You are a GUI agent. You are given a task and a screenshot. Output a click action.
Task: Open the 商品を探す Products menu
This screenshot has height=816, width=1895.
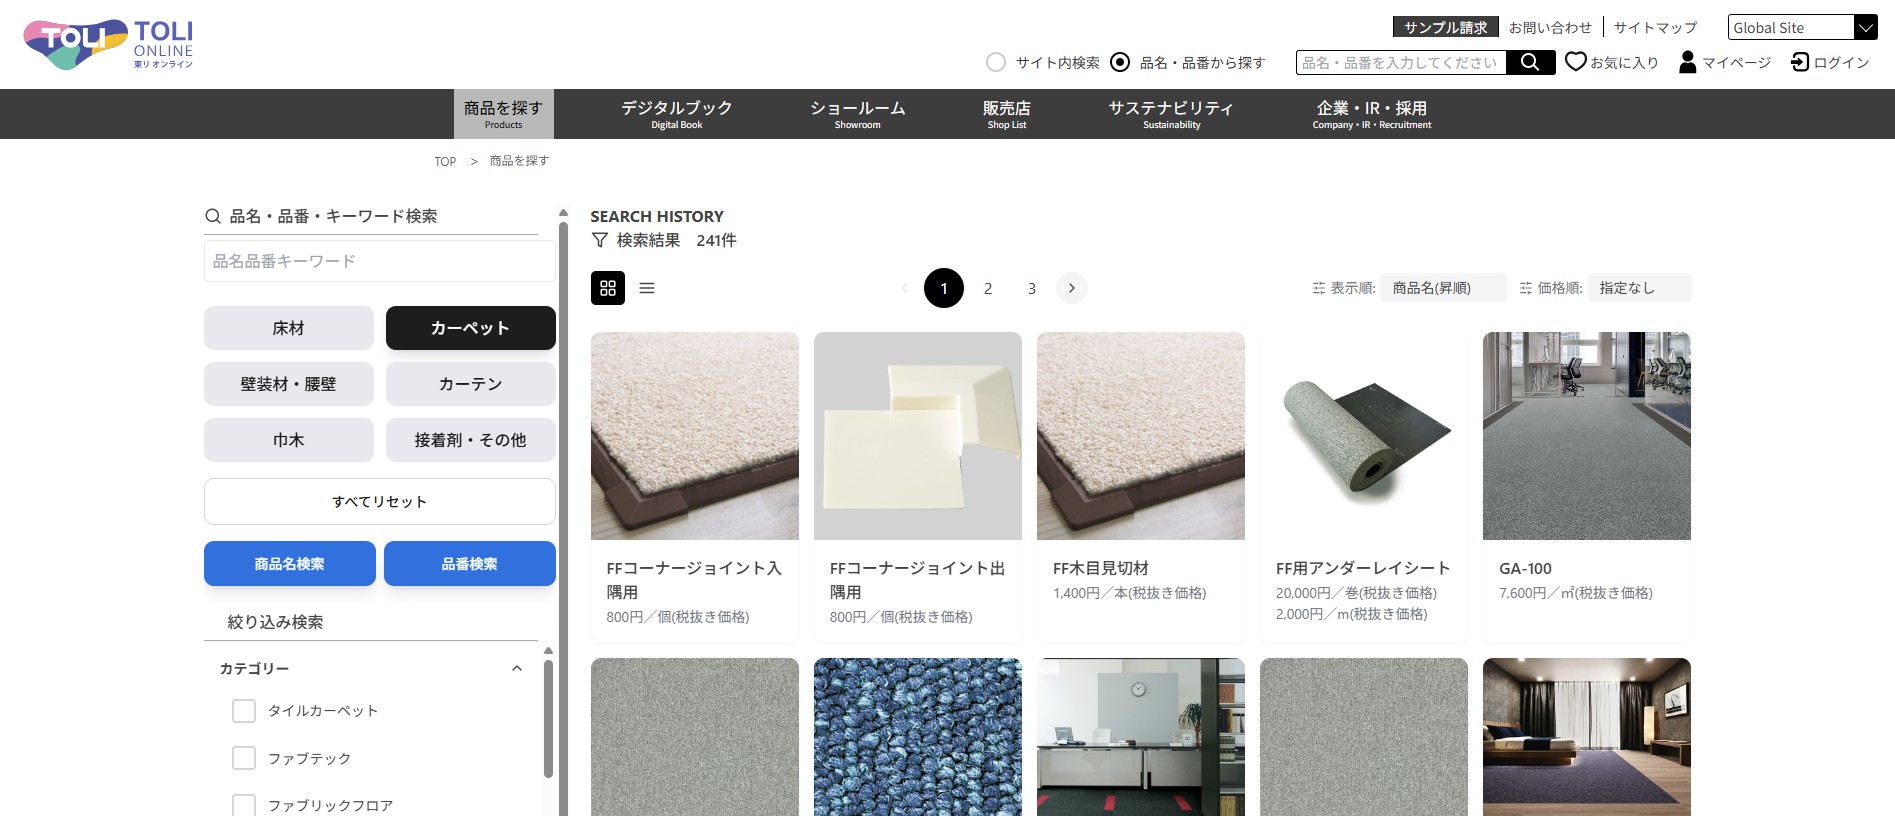pos(503,114)
